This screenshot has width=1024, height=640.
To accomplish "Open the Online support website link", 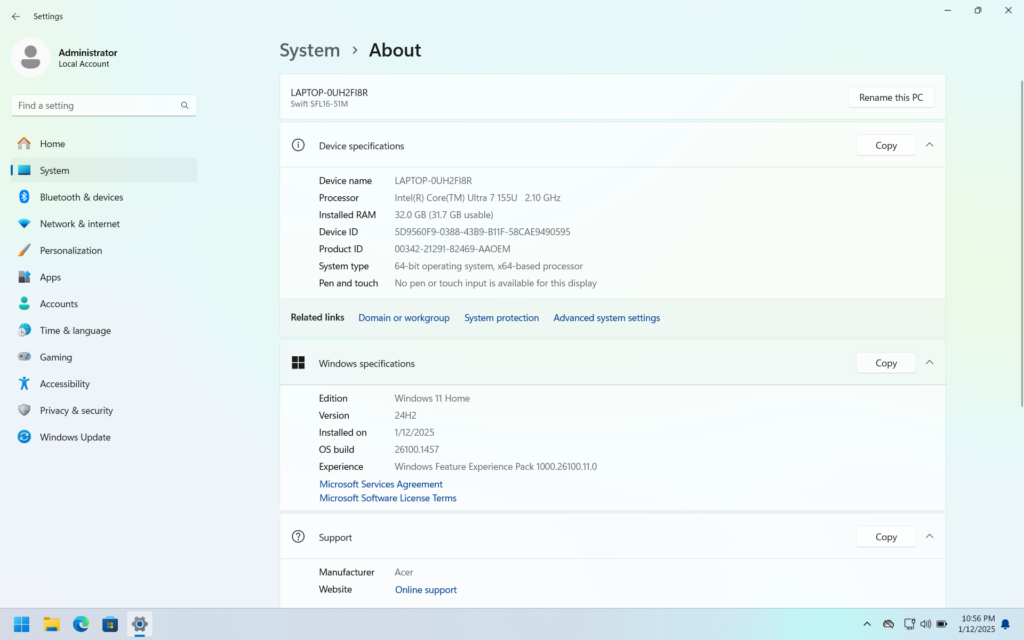I will [426, 590].
